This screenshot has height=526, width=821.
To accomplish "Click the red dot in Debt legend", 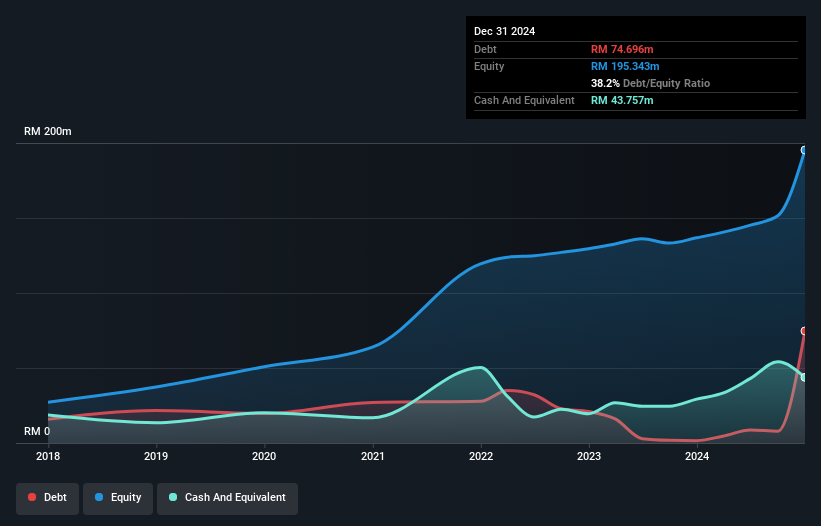I will coord(32,497).
